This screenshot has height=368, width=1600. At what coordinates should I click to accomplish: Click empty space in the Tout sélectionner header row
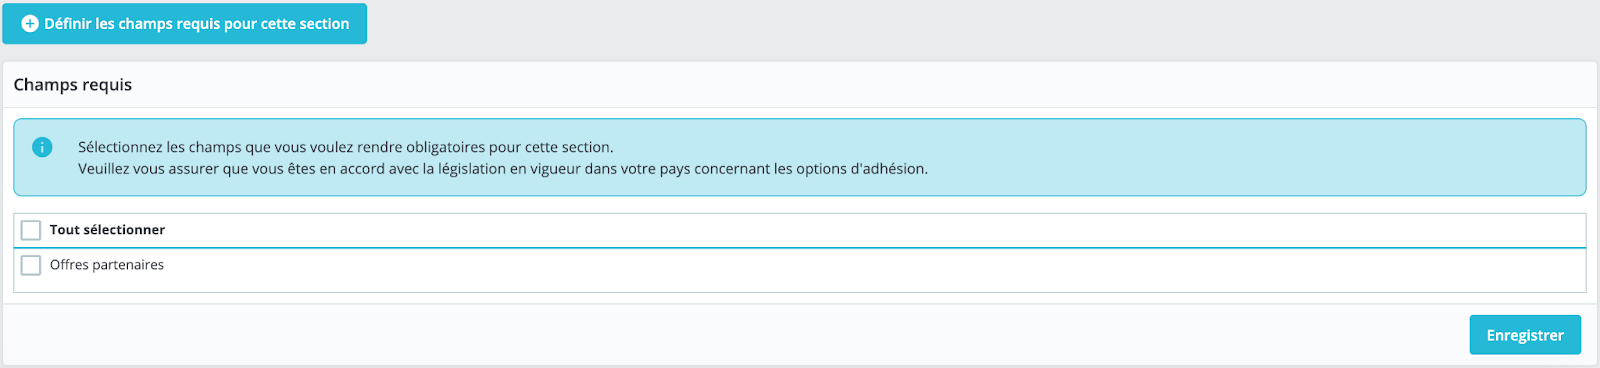tap(870, 230)
